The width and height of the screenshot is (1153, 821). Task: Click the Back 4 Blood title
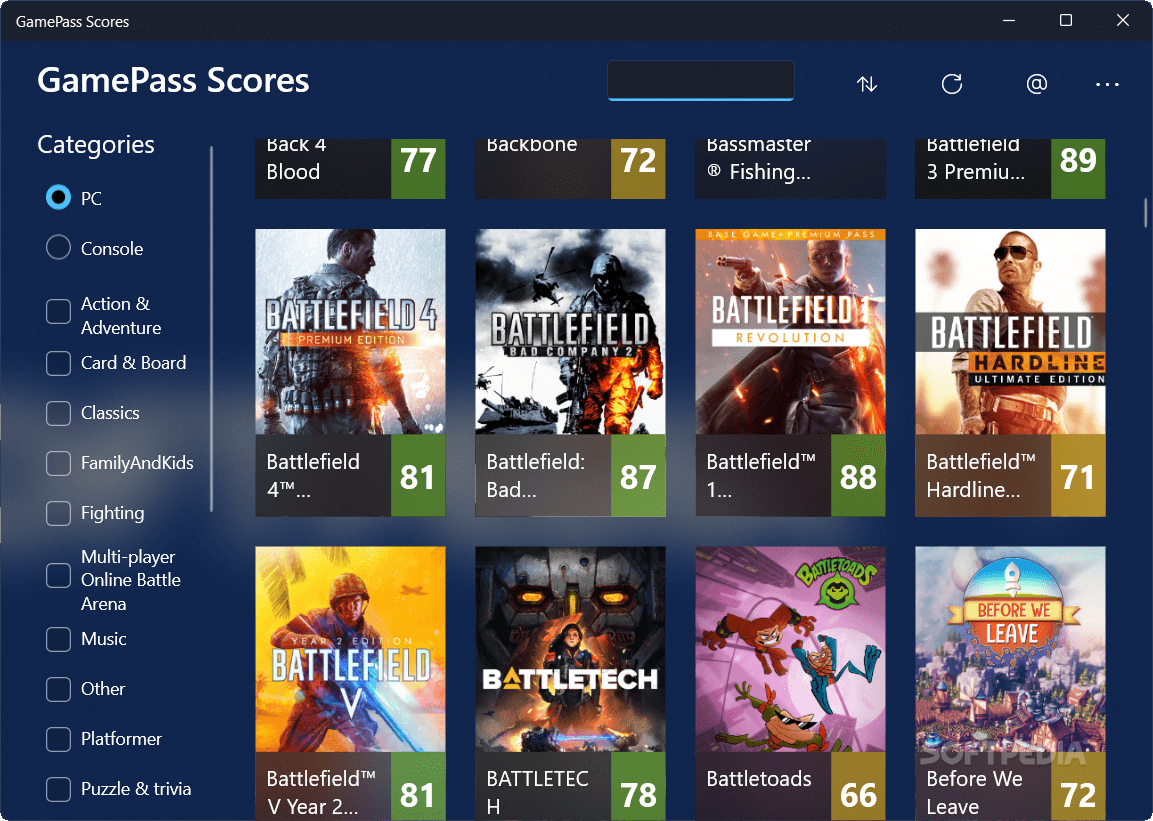(296, 159)
